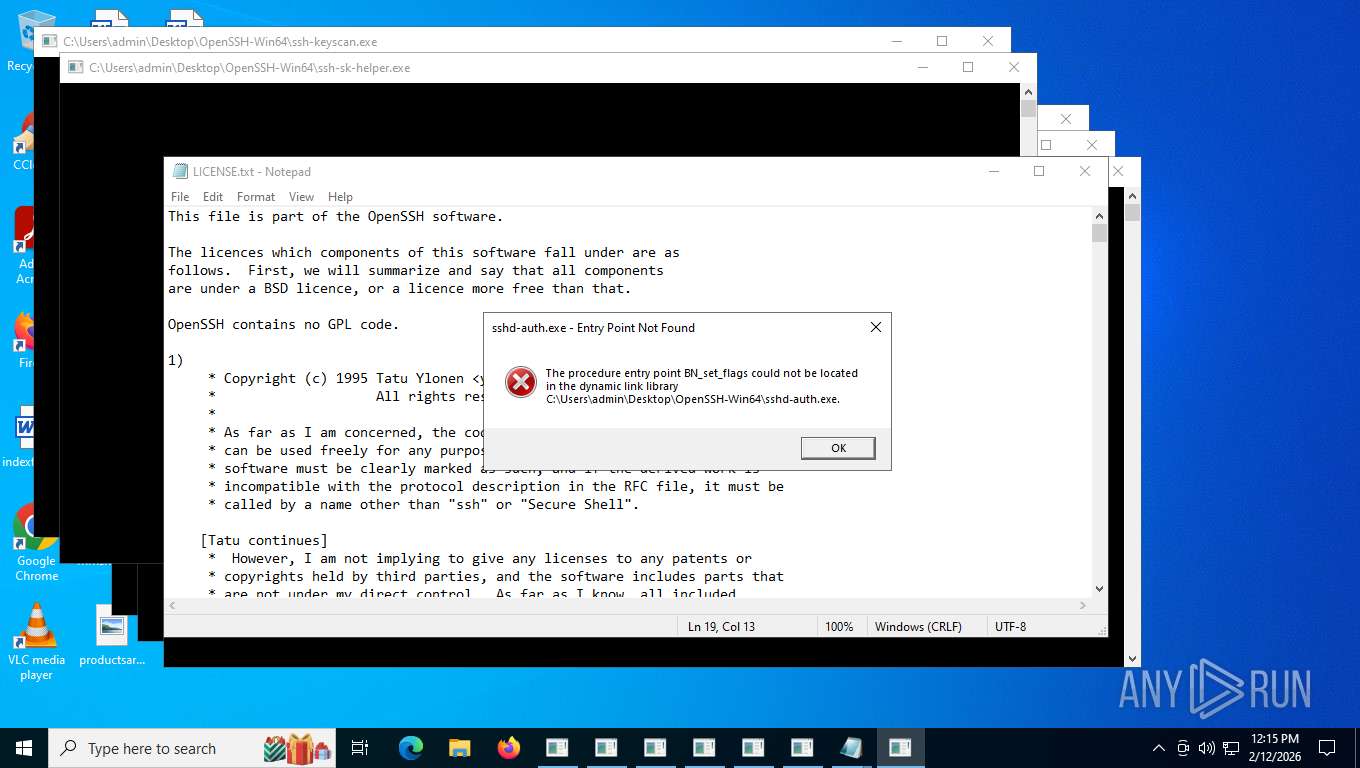Show hidden system tray icons
Screen dimensions: 1360x768
(1159, 748)
